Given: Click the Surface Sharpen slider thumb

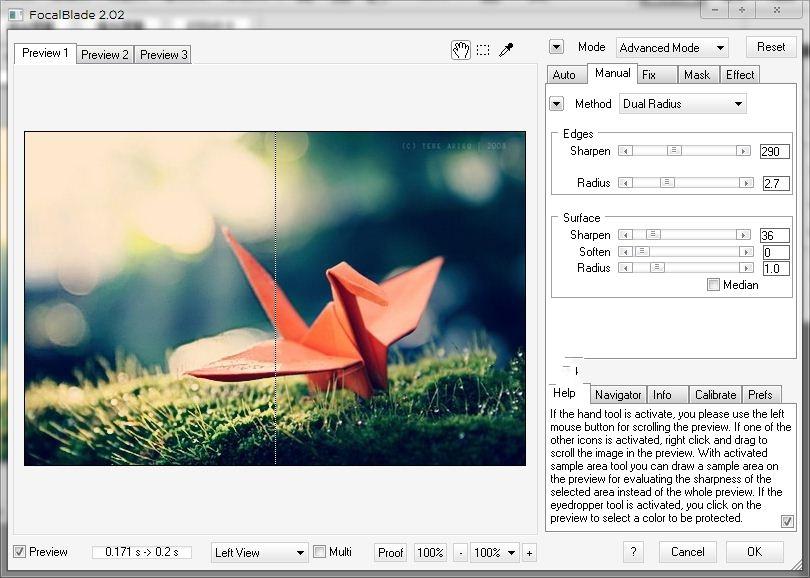Looking at the screenshot, I should coord(653,235).
